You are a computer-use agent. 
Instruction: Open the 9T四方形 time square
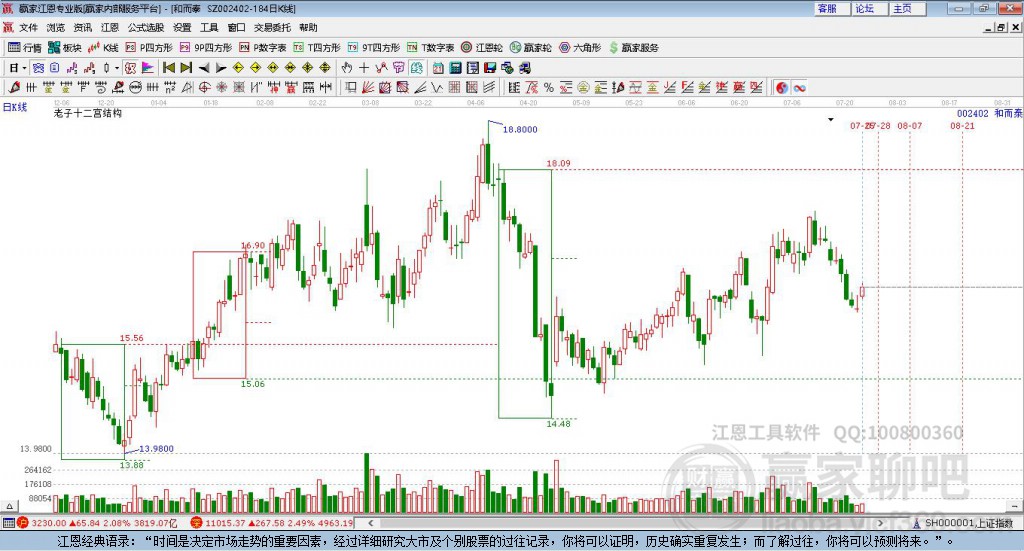[x=374, y=48]
